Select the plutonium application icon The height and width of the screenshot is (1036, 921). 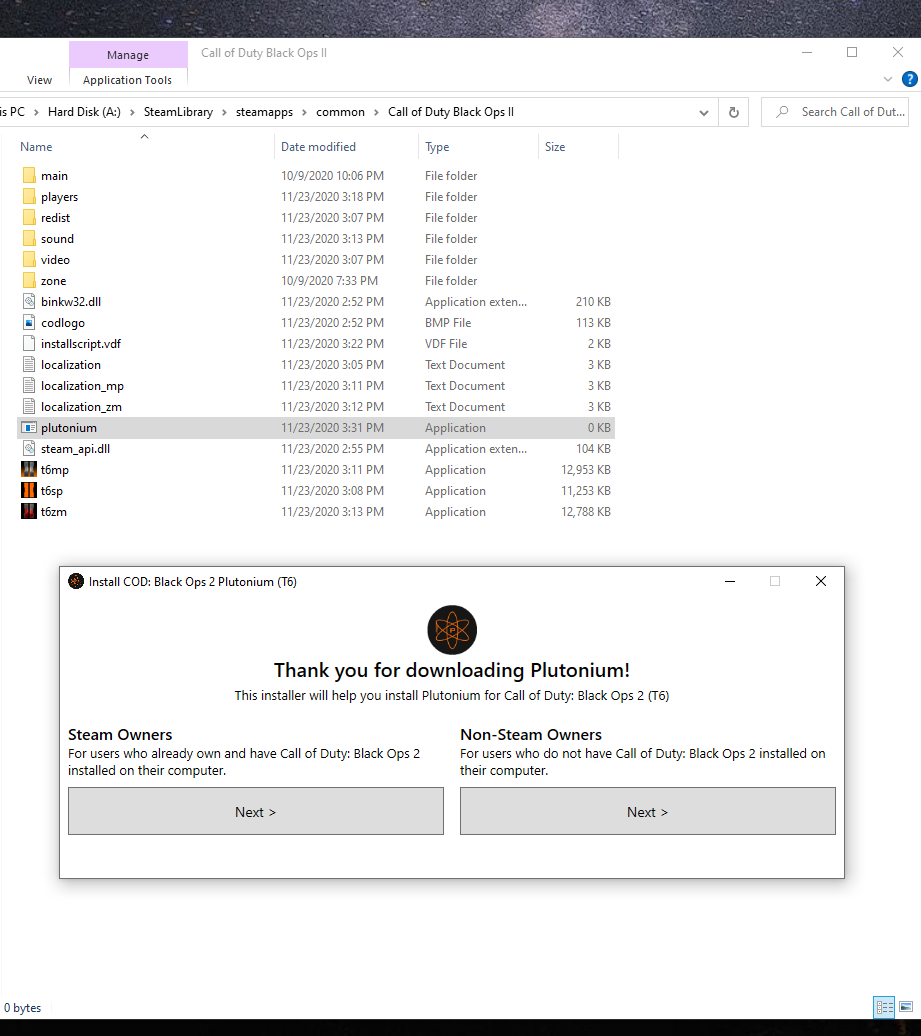[29, 428]
